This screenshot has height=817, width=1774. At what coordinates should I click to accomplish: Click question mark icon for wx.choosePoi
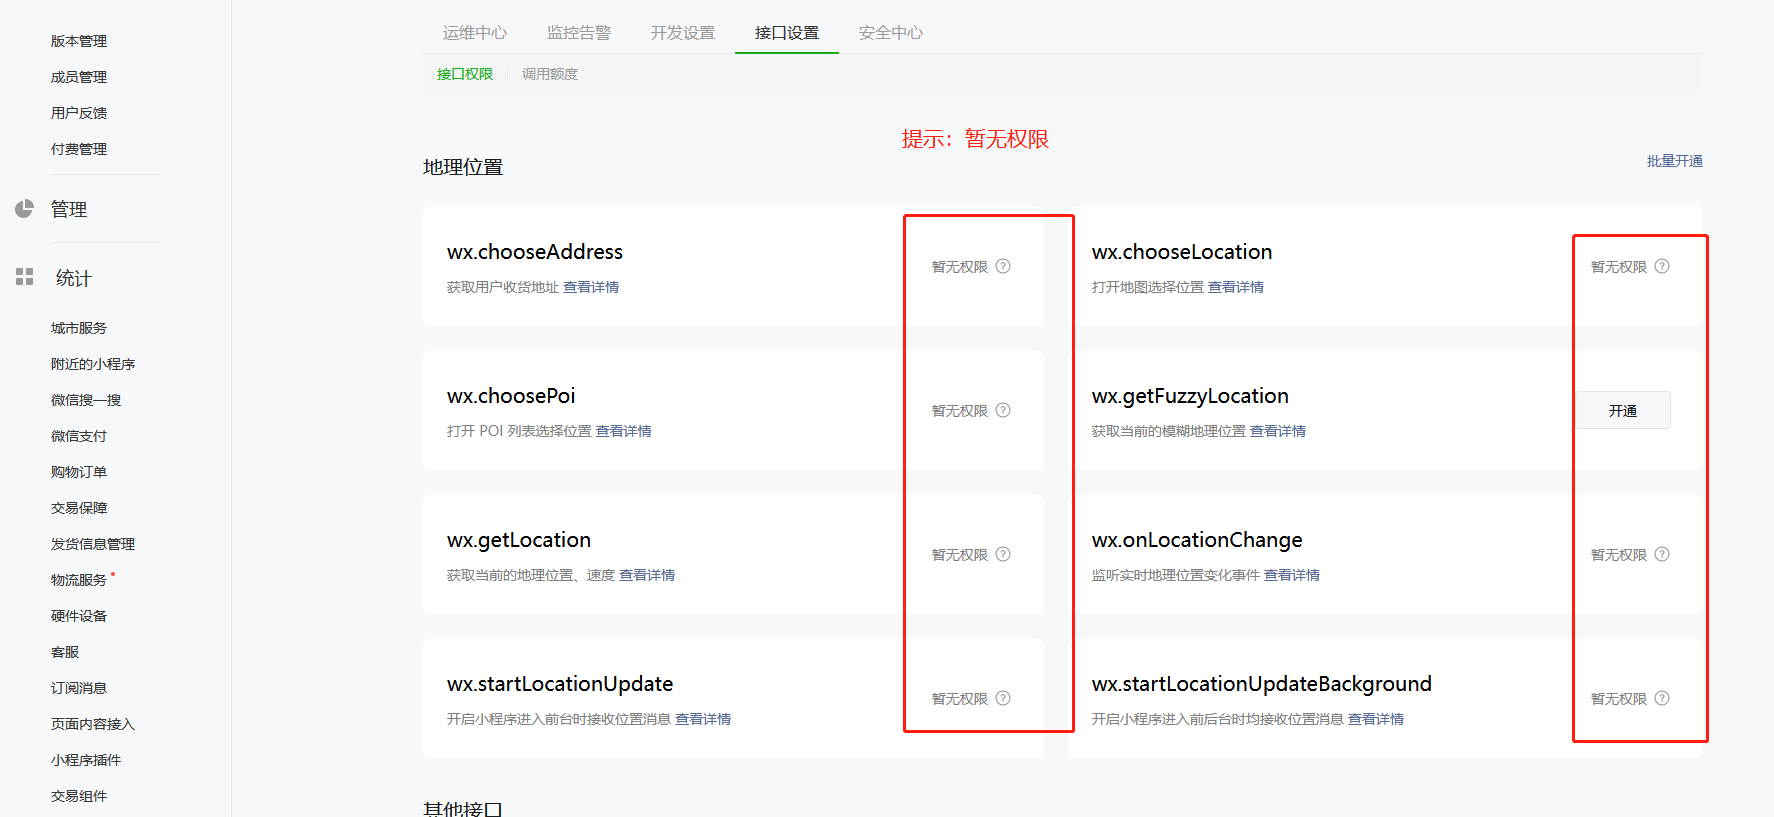coord(1003,410)
